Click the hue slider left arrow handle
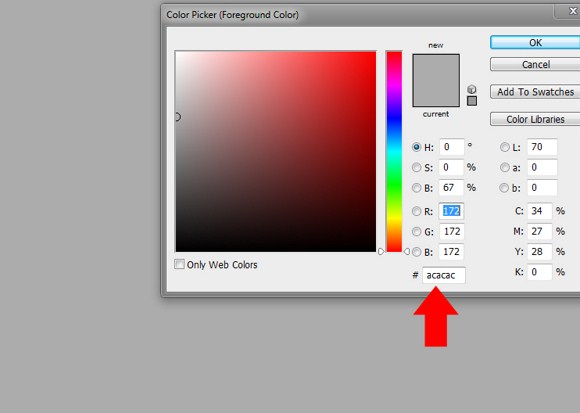 tap(381, 251)
